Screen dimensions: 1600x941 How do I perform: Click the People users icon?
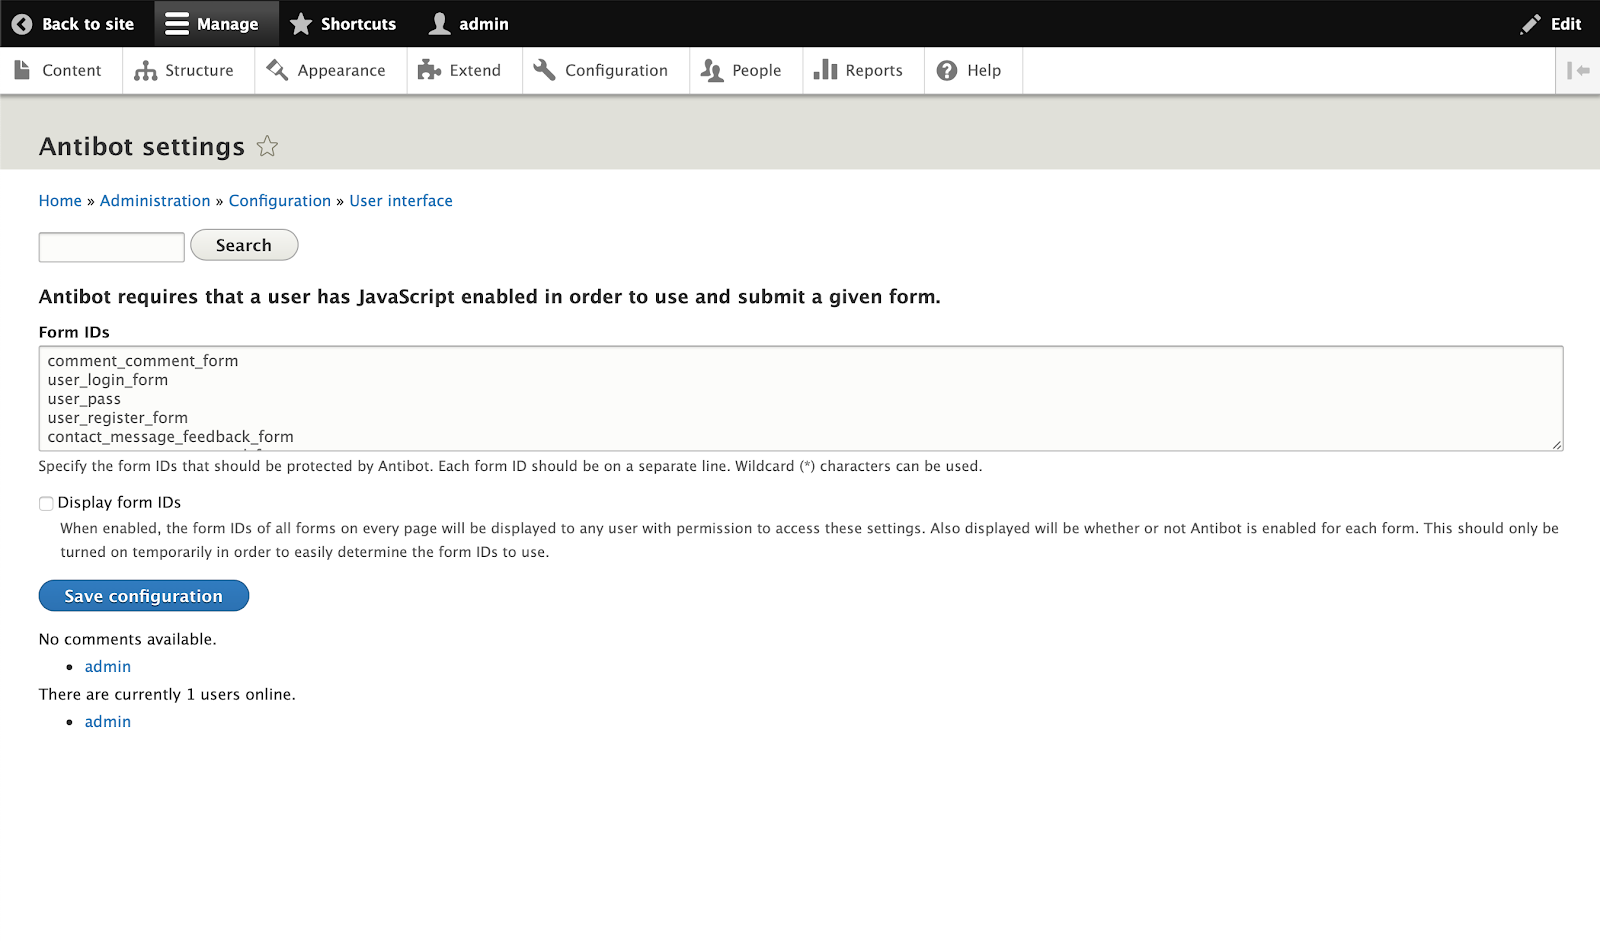click(712, 70)
